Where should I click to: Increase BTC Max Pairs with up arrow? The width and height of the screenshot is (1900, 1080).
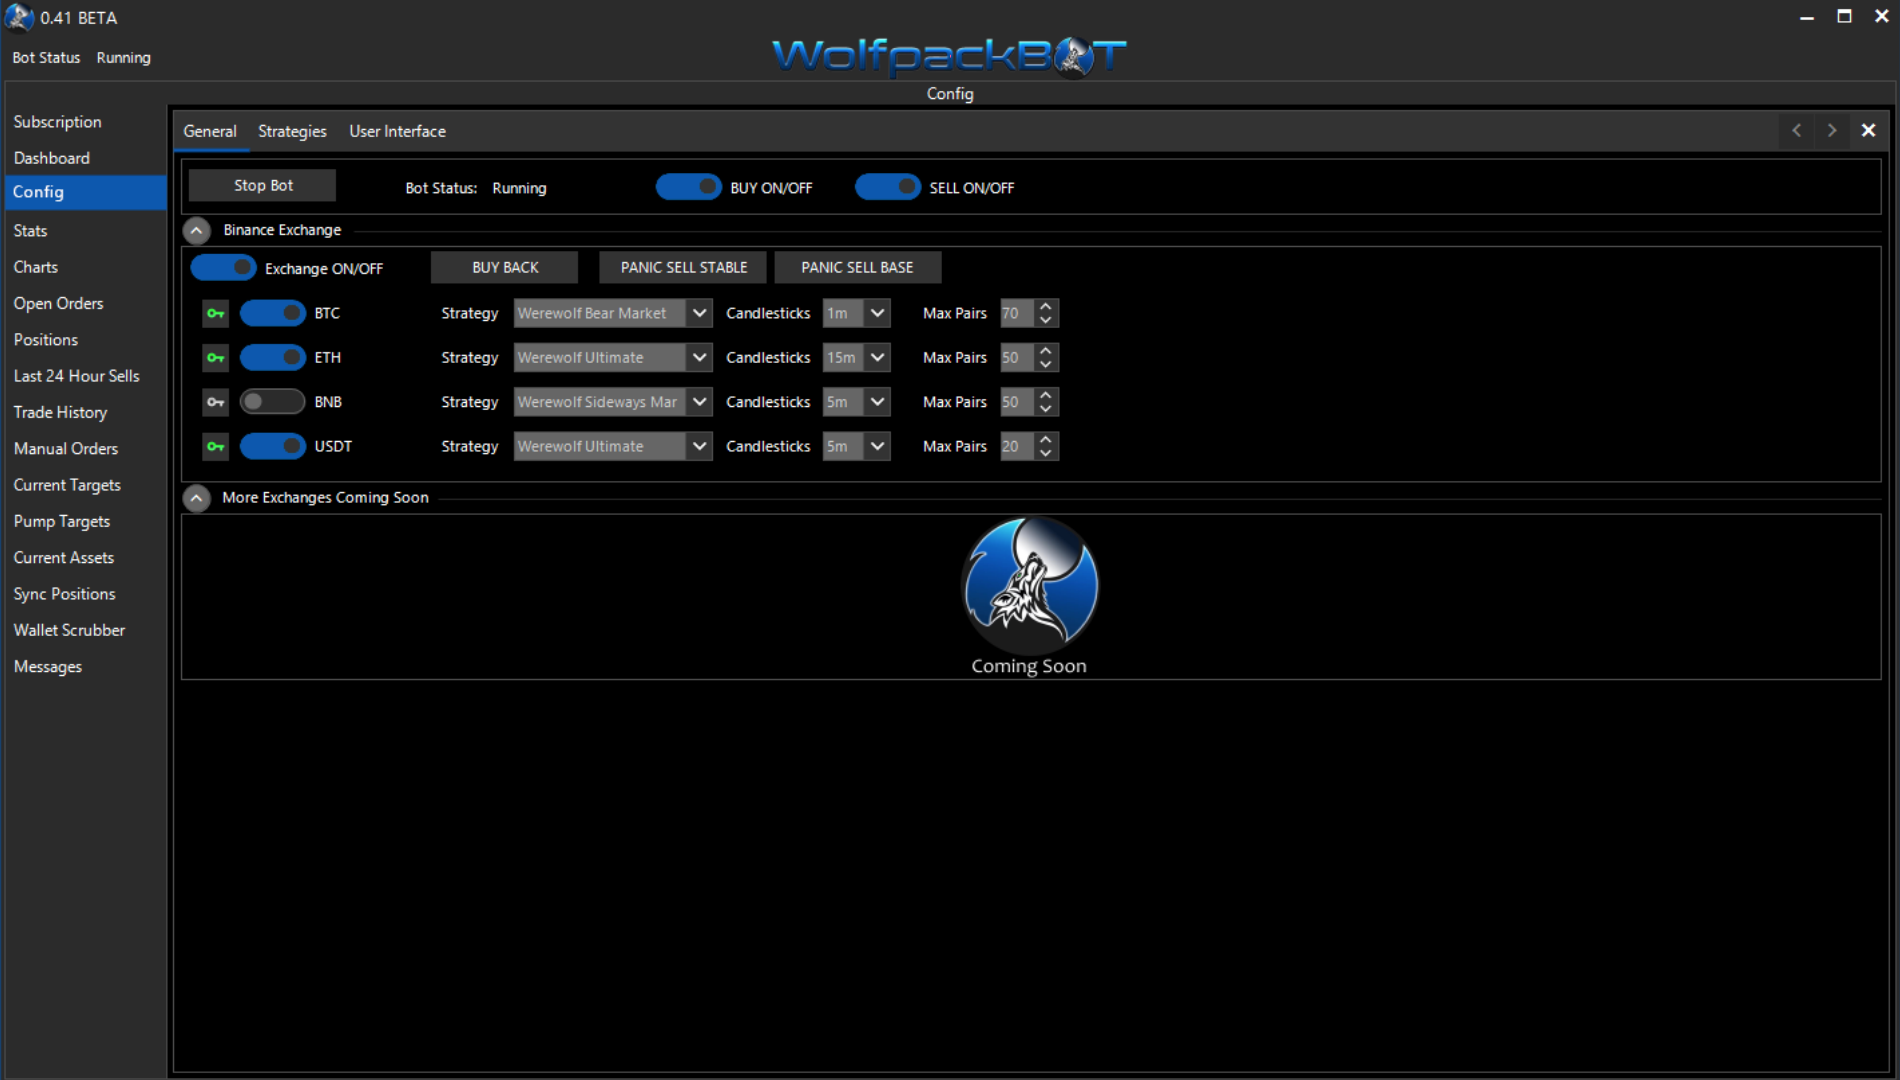pyautogui.click(x=1046, y=306)
